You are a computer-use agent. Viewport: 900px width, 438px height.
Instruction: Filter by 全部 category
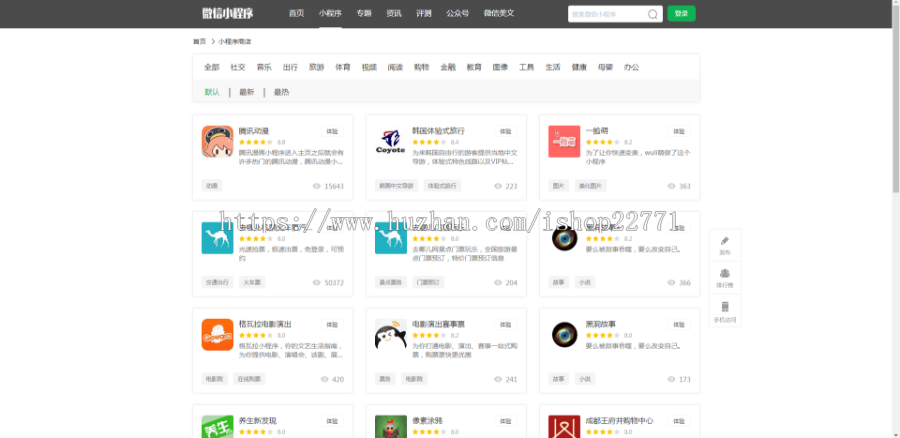coord(212,67)
